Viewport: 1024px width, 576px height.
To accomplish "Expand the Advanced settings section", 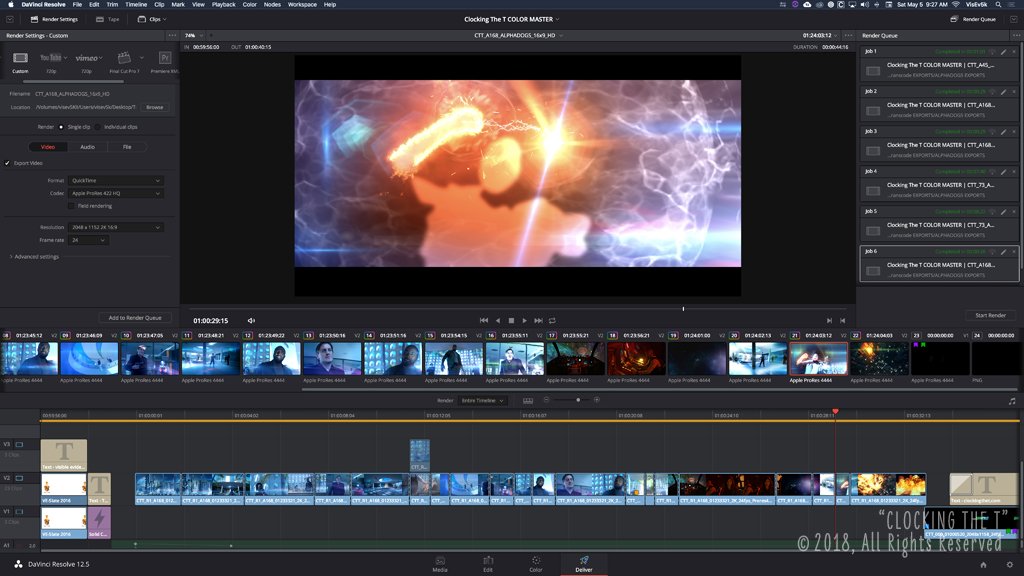I will click(x=34, y=257).
